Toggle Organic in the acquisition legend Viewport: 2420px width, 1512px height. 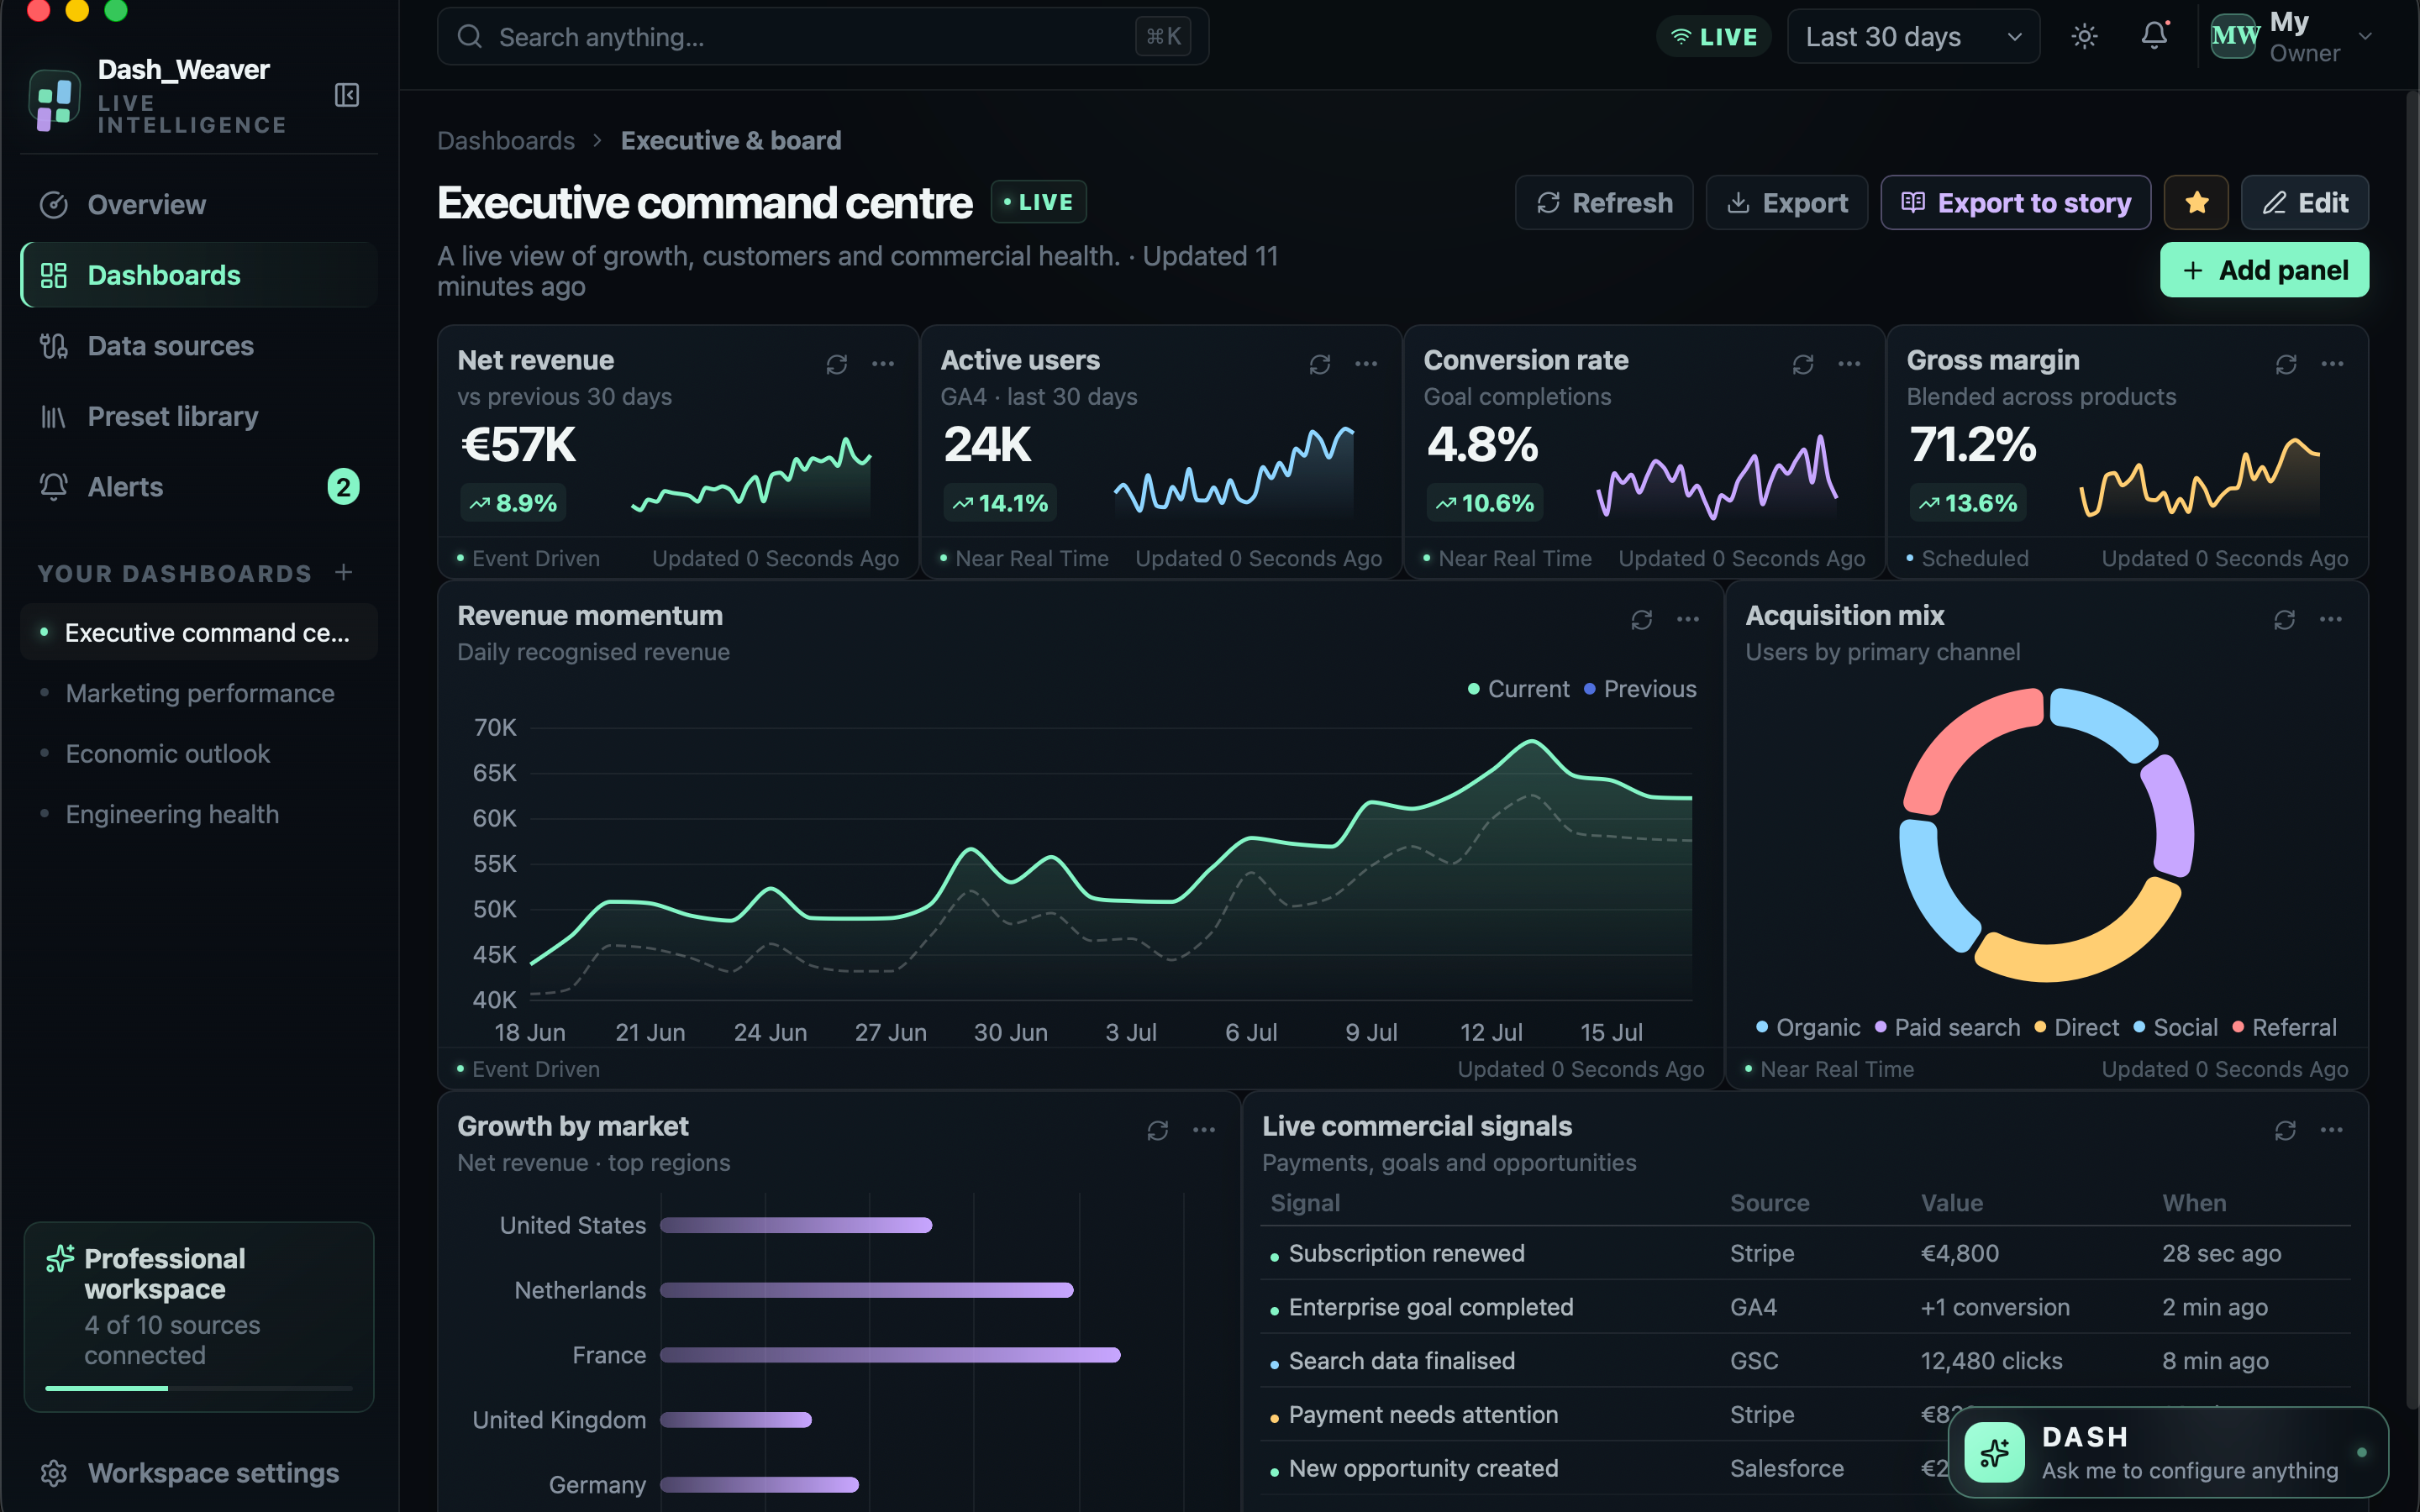1808,1027
